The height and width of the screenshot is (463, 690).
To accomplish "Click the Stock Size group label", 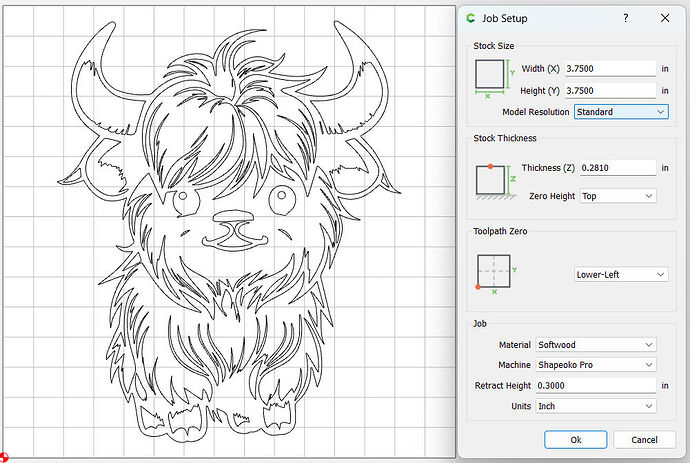I will coord(494,46).
